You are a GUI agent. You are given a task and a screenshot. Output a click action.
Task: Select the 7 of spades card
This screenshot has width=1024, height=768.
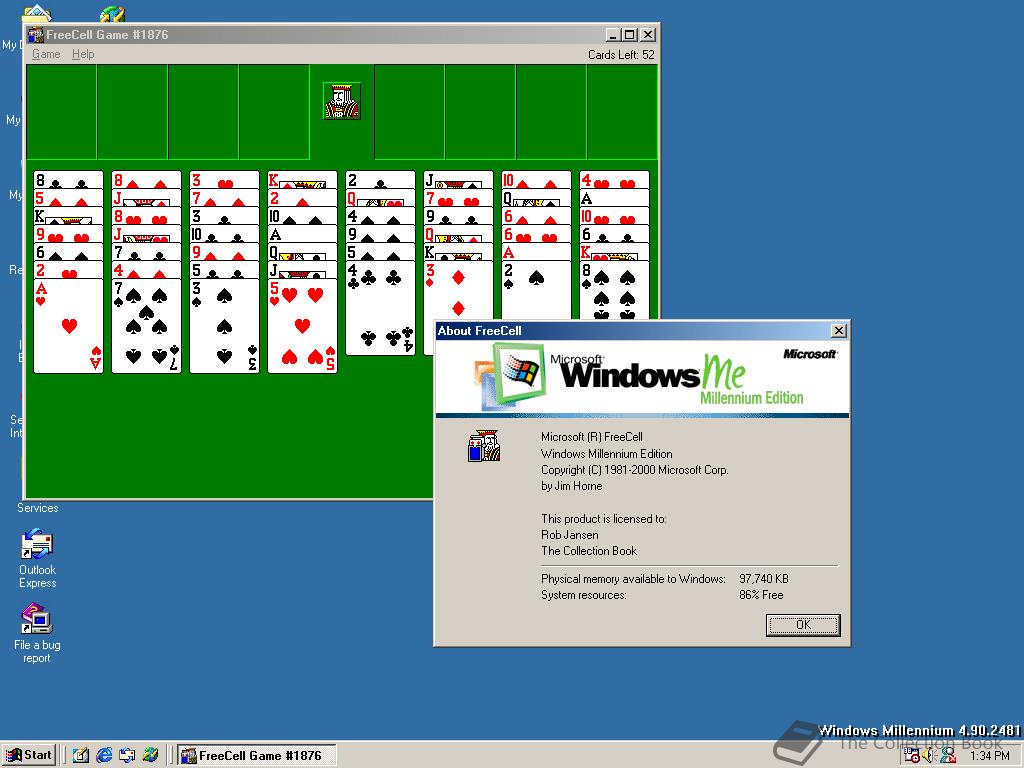[x=146, y=326]
